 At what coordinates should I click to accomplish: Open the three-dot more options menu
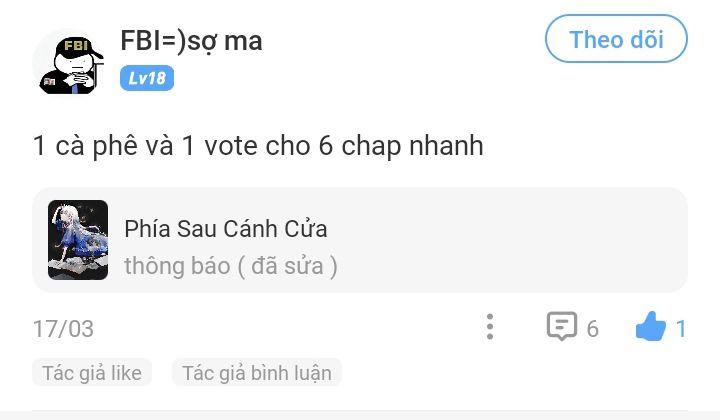[489, 327]
